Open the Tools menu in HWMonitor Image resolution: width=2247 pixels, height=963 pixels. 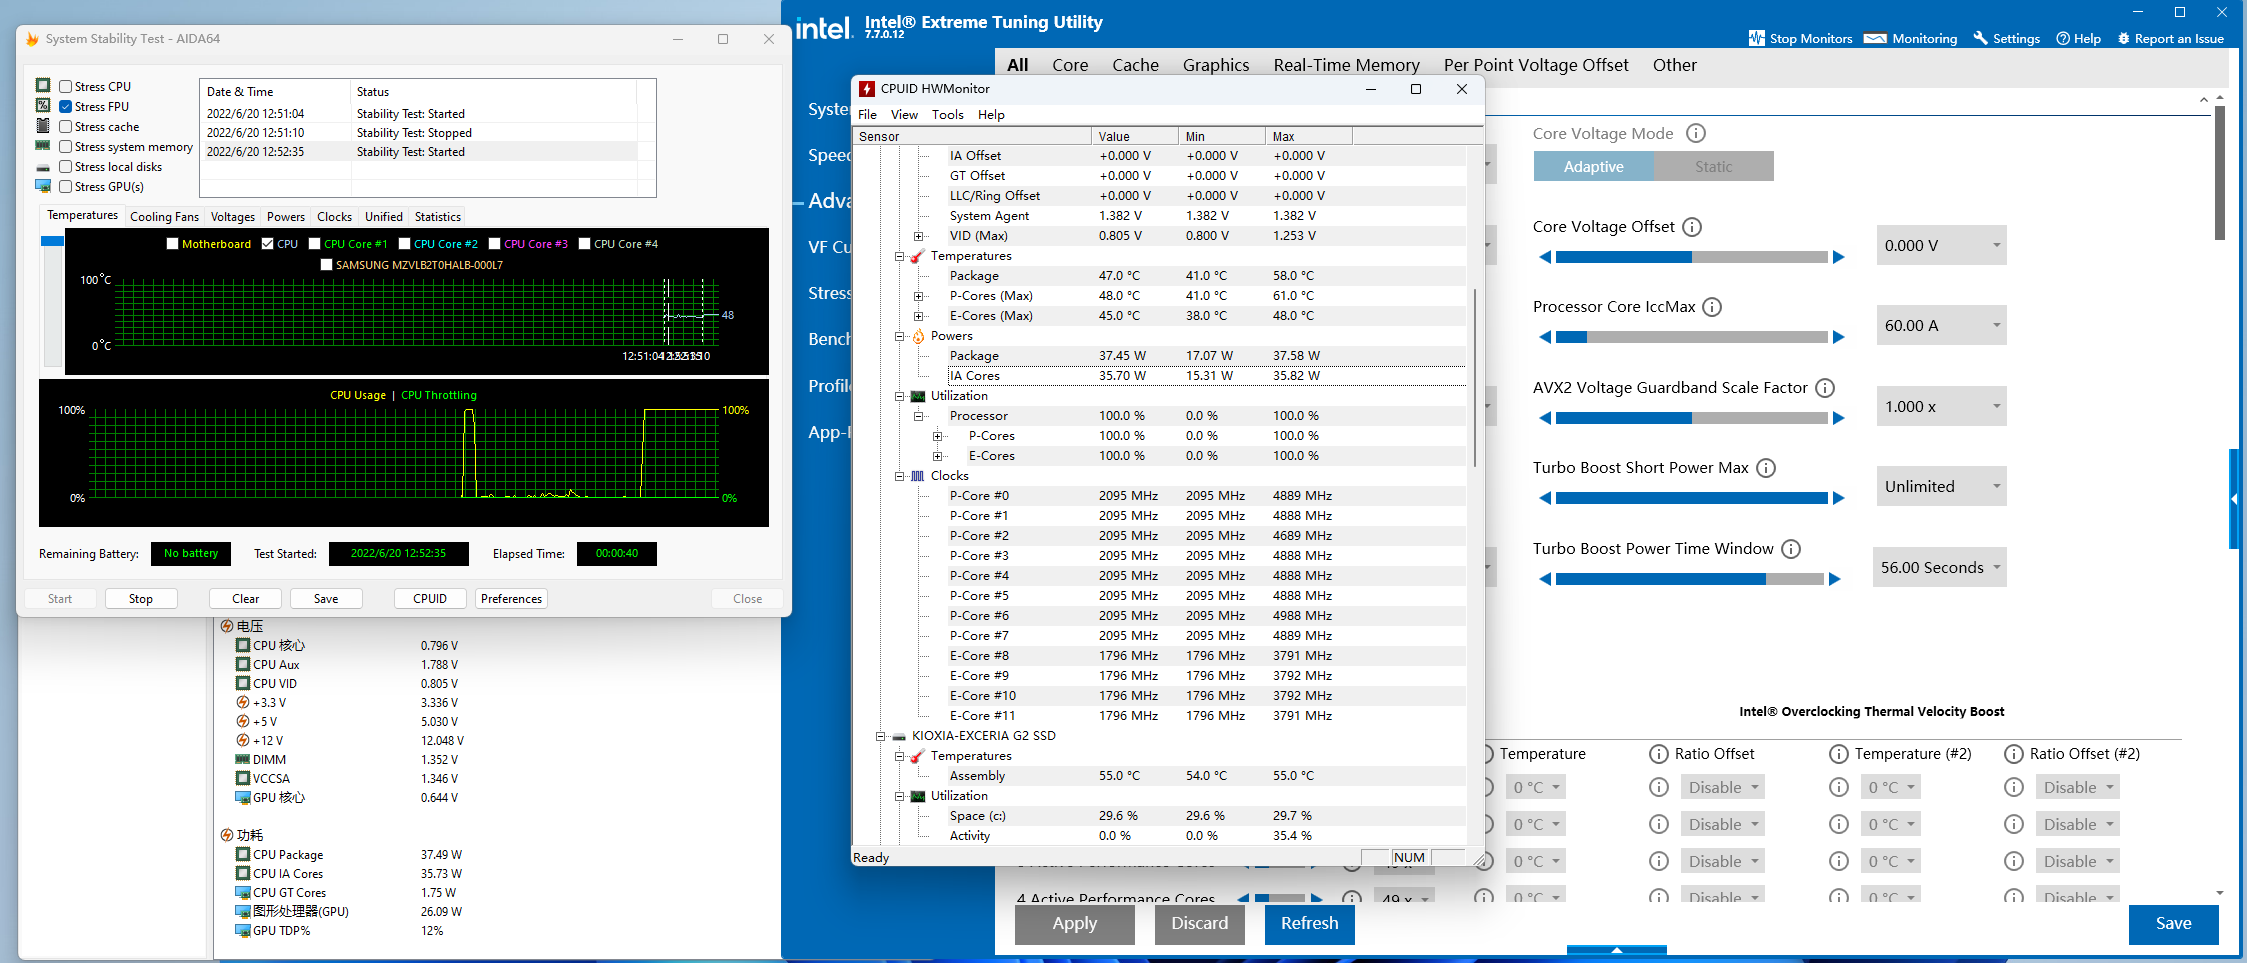click(947, 115)
